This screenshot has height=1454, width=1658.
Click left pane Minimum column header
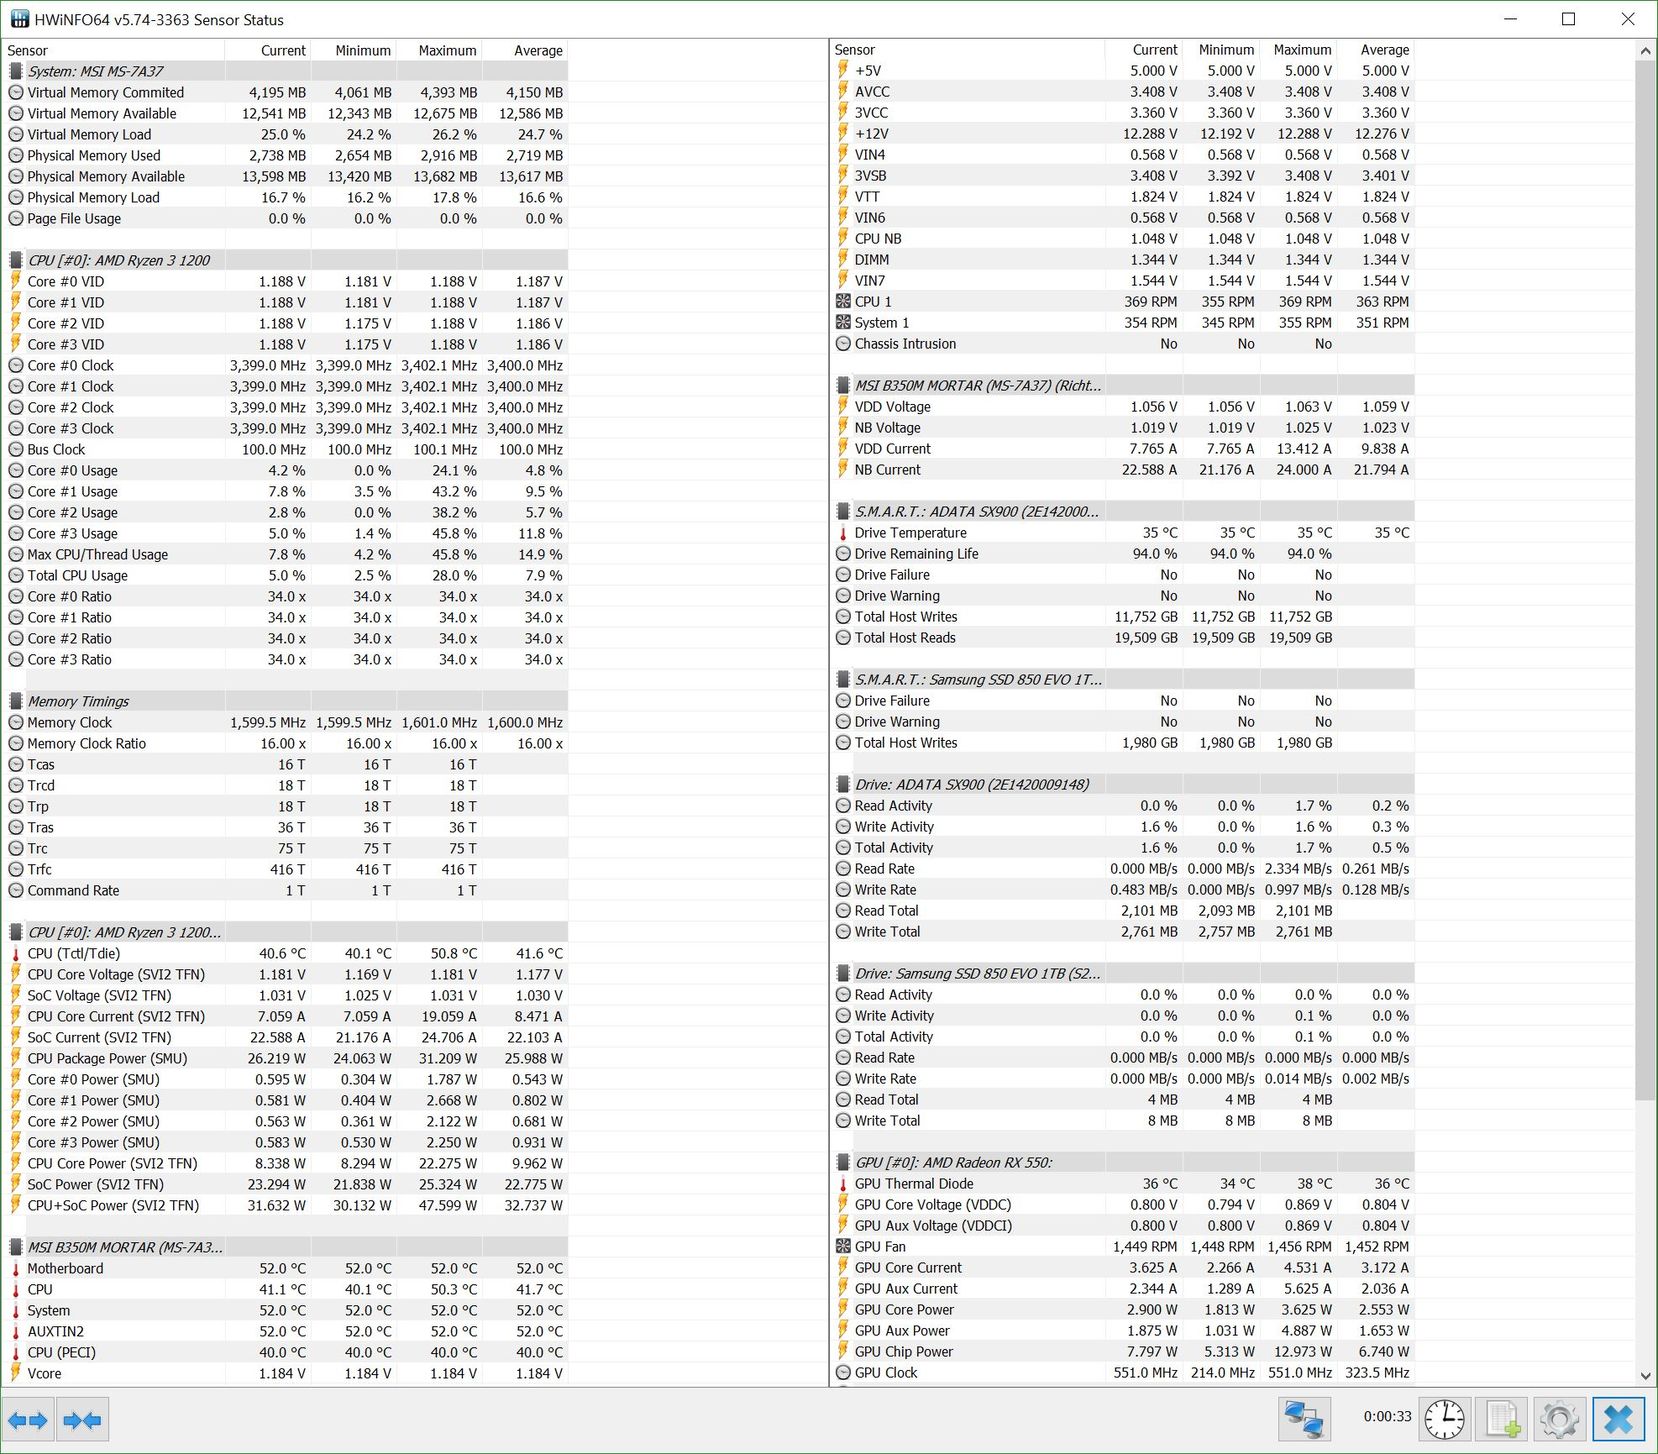coord(354,50)
